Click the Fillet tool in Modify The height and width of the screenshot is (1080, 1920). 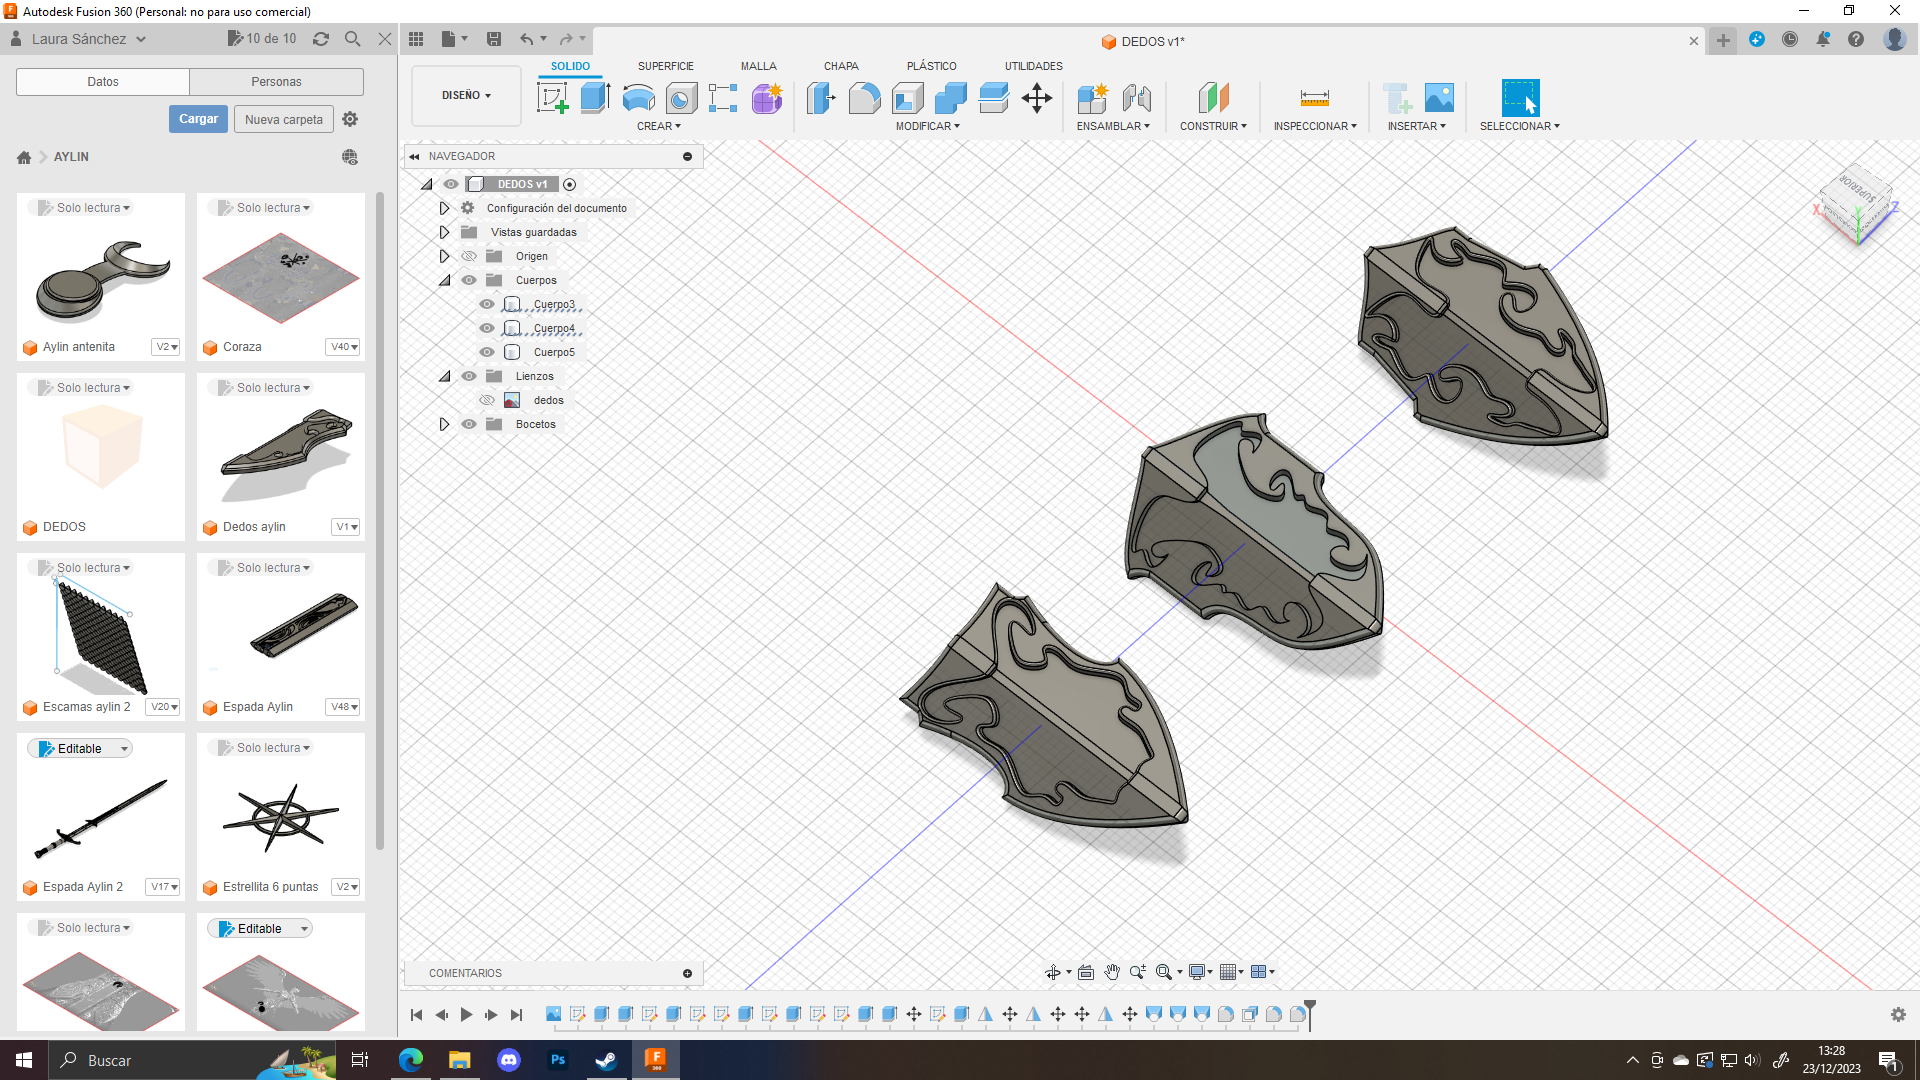click(864, 98)
